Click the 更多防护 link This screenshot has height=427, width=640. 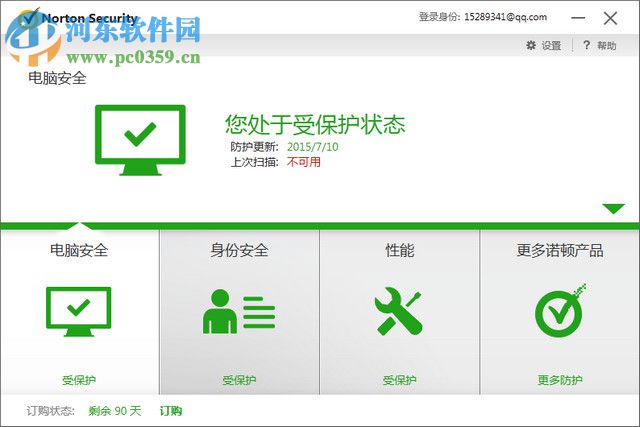point(560,380)
